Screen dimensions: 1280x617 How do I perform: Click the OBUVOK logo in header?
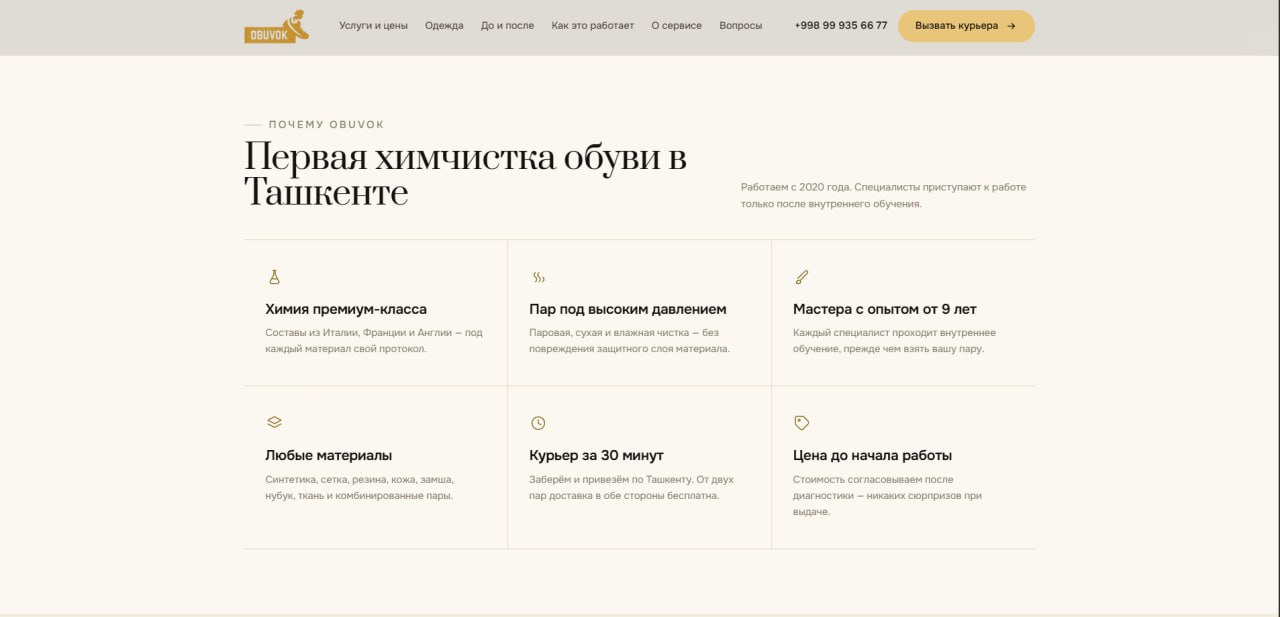[x=277, y=26]
